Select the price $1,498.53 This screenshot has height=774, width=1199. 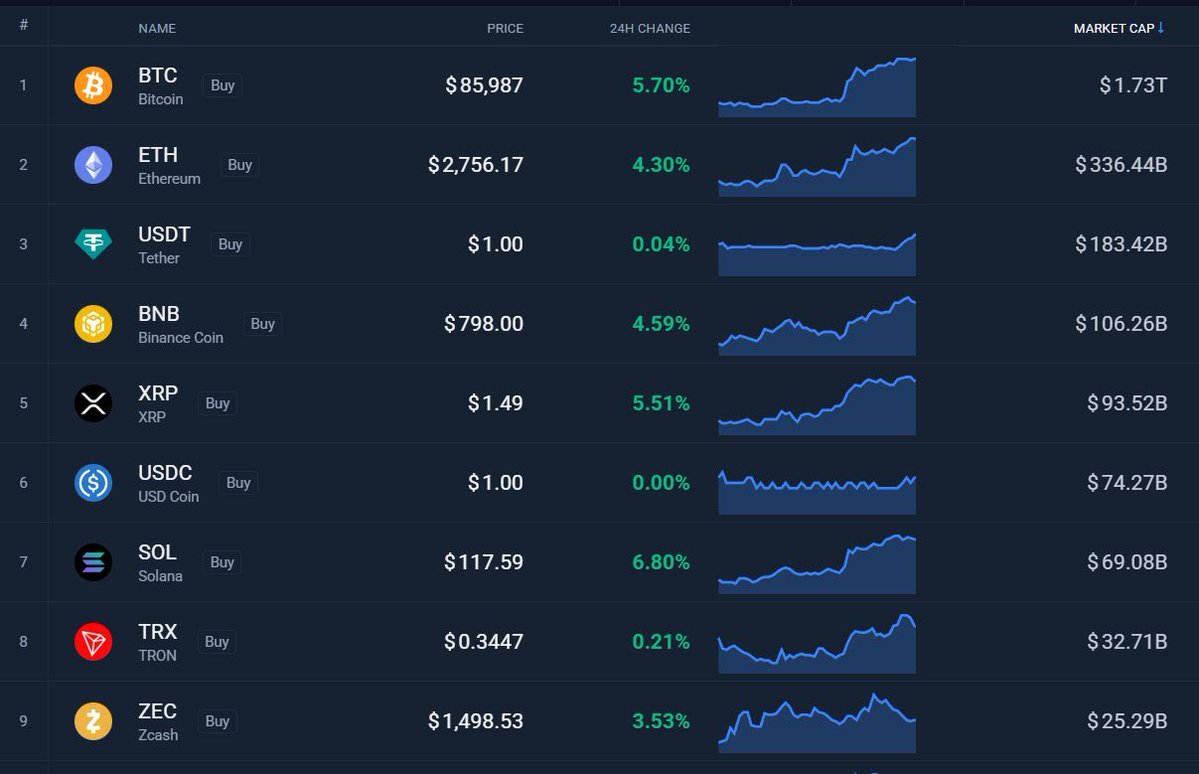(476, 721)
